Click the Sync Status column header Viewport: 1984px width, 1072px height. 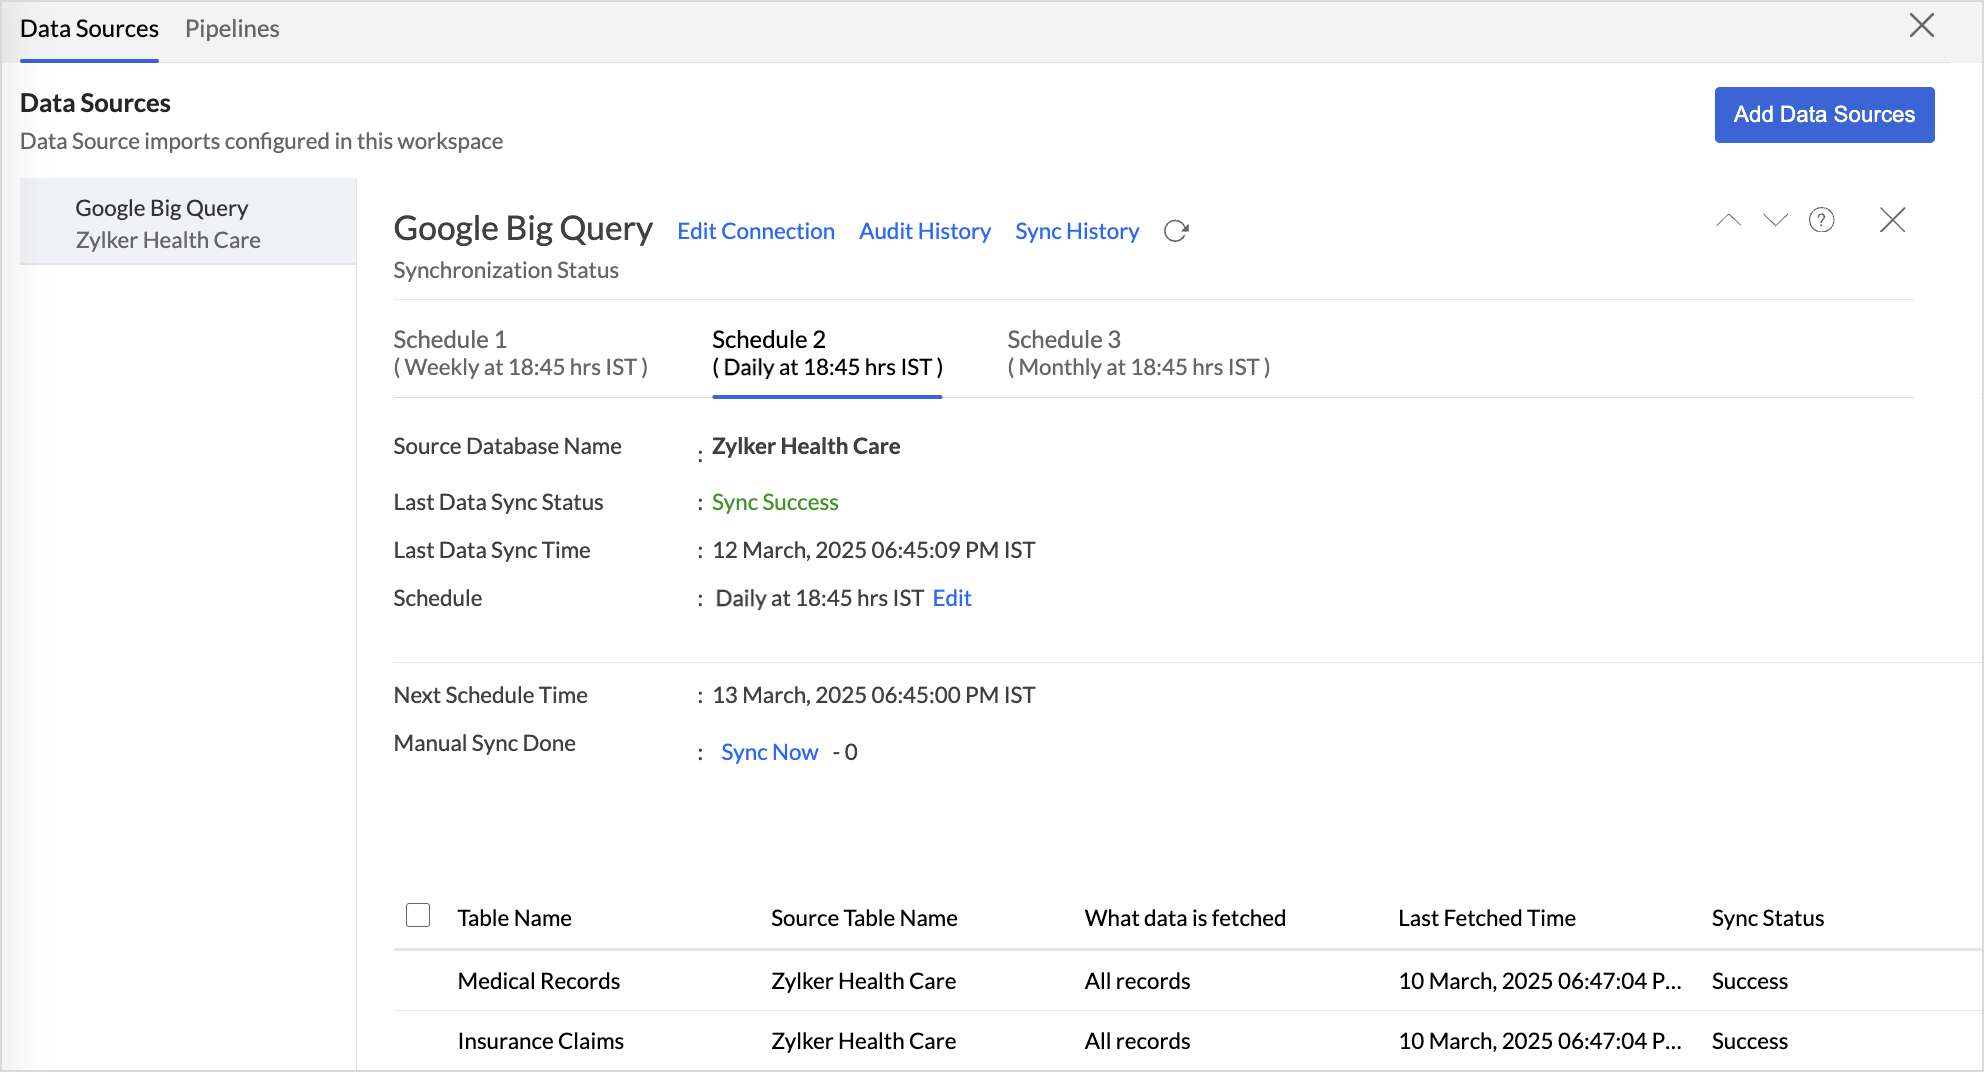tap(1767, 918)
